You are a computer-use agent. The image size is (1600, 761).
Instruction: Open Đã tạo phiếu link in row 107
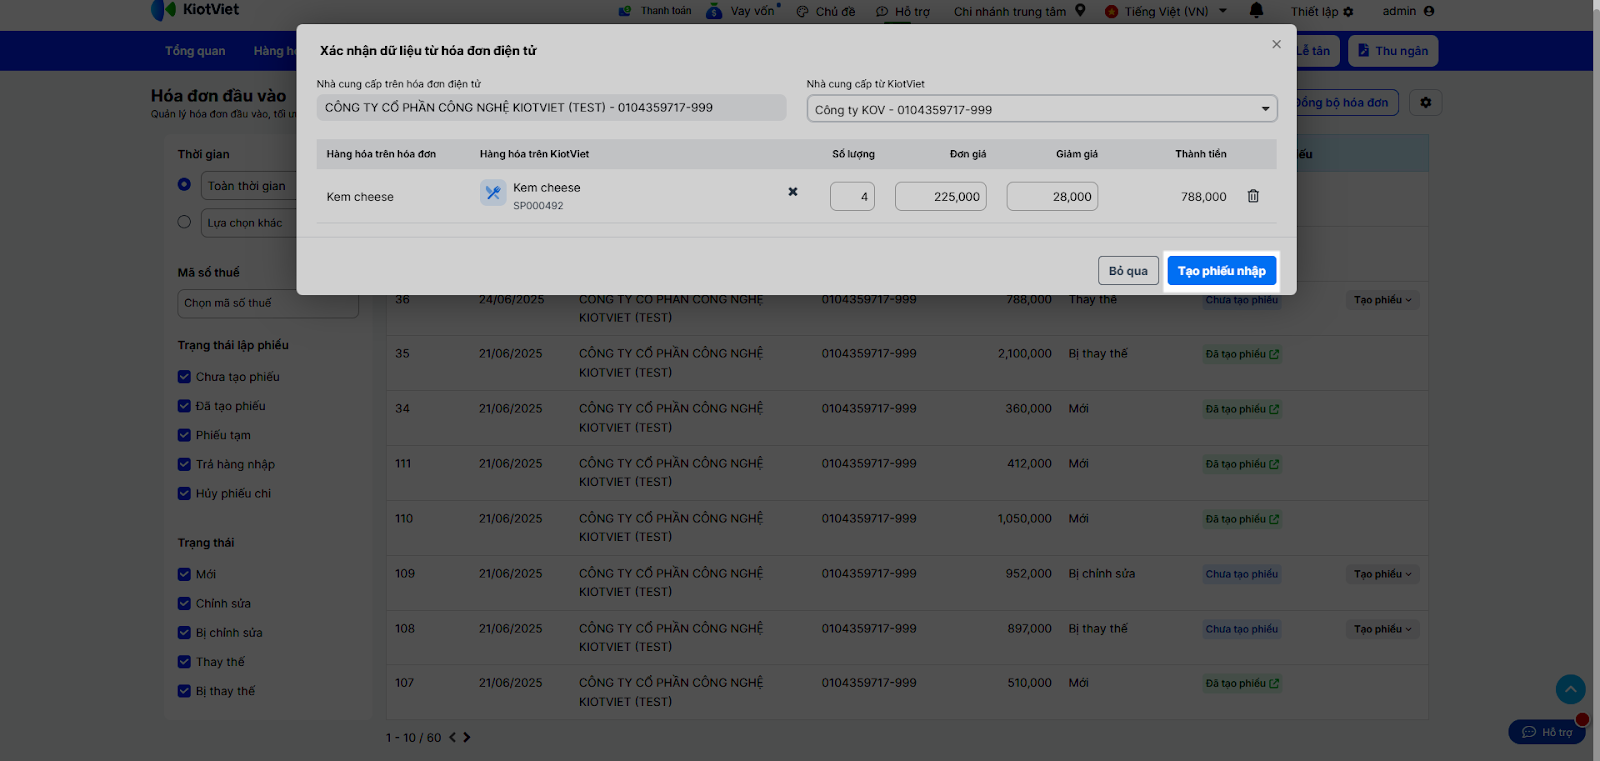coord(1242,684)
